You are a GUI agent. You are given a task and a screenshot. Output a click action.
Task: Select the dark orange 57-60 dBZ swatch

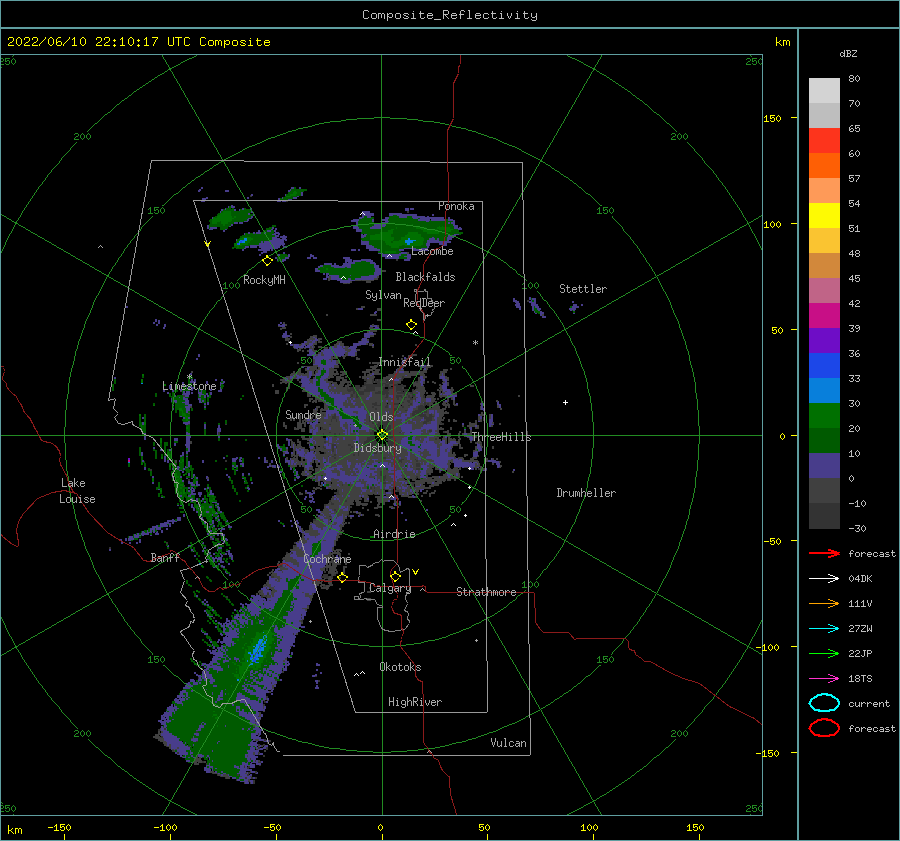click(824, 166)
